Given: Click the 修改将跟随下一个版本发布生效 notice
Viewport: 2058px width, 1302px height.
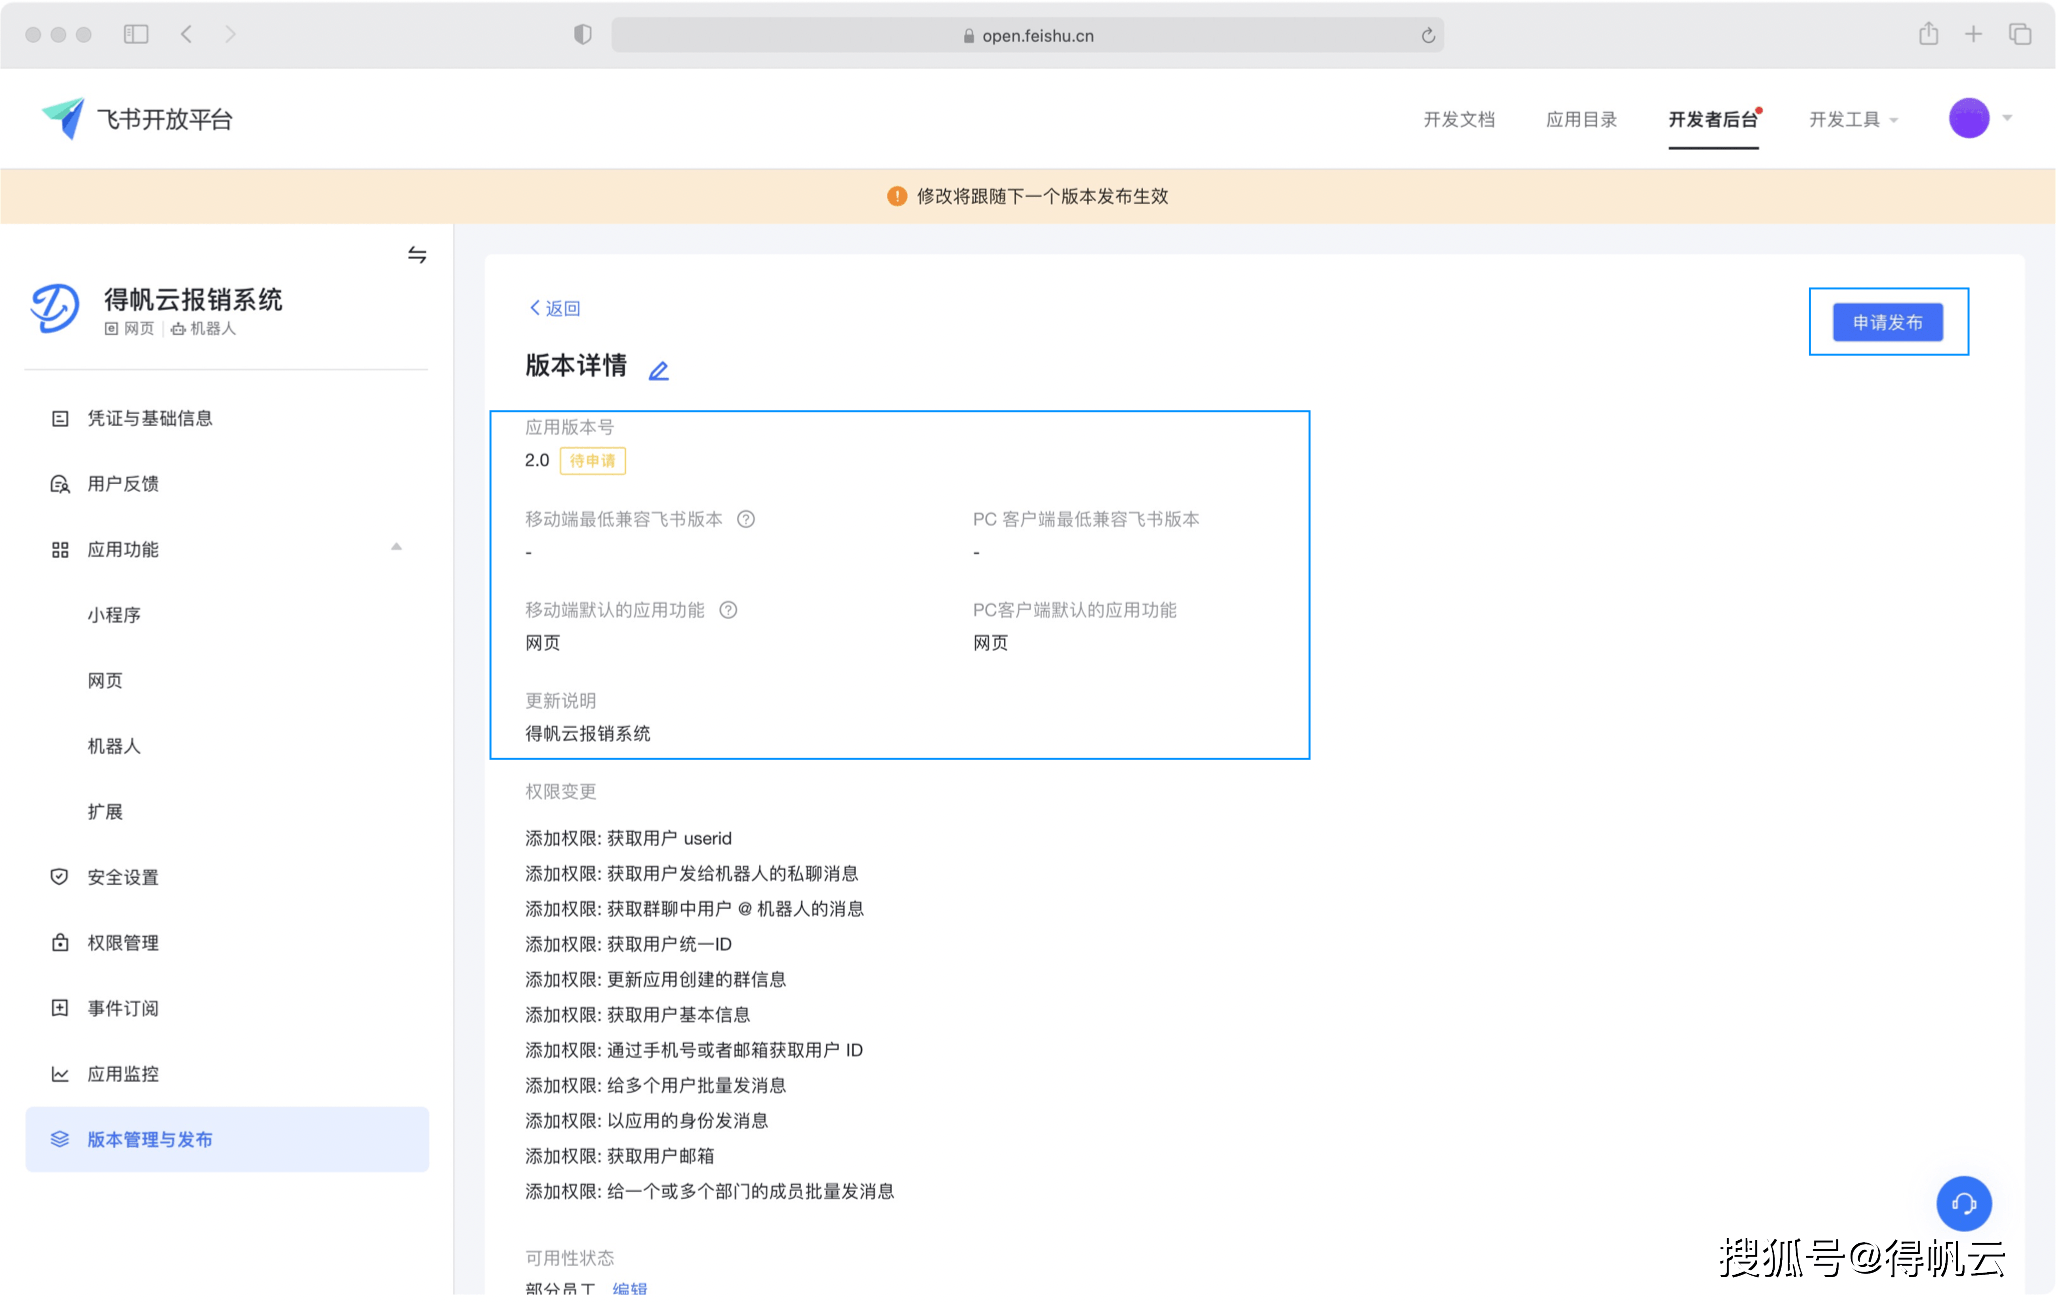Looking at the screenshot, I should pyautogui.click(x=1027, y=196).
